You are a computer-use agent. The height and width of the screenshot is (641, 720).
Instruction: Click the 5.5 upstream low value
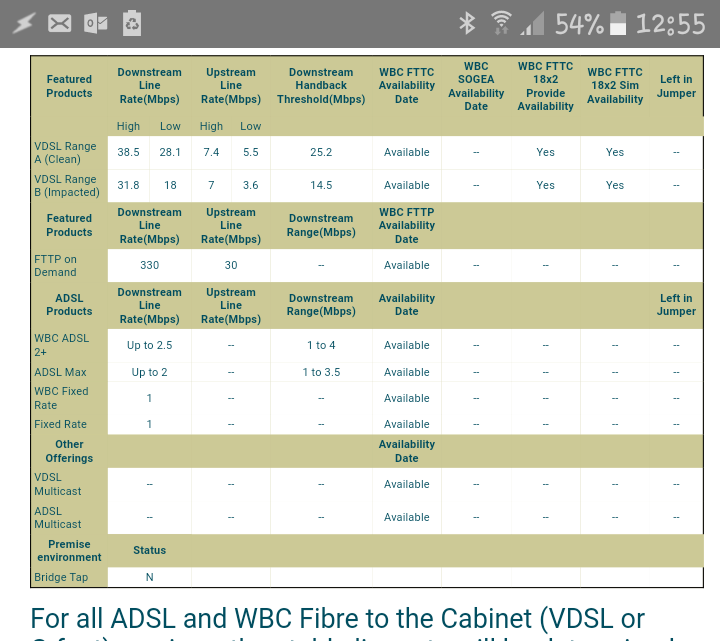point(251,152)
